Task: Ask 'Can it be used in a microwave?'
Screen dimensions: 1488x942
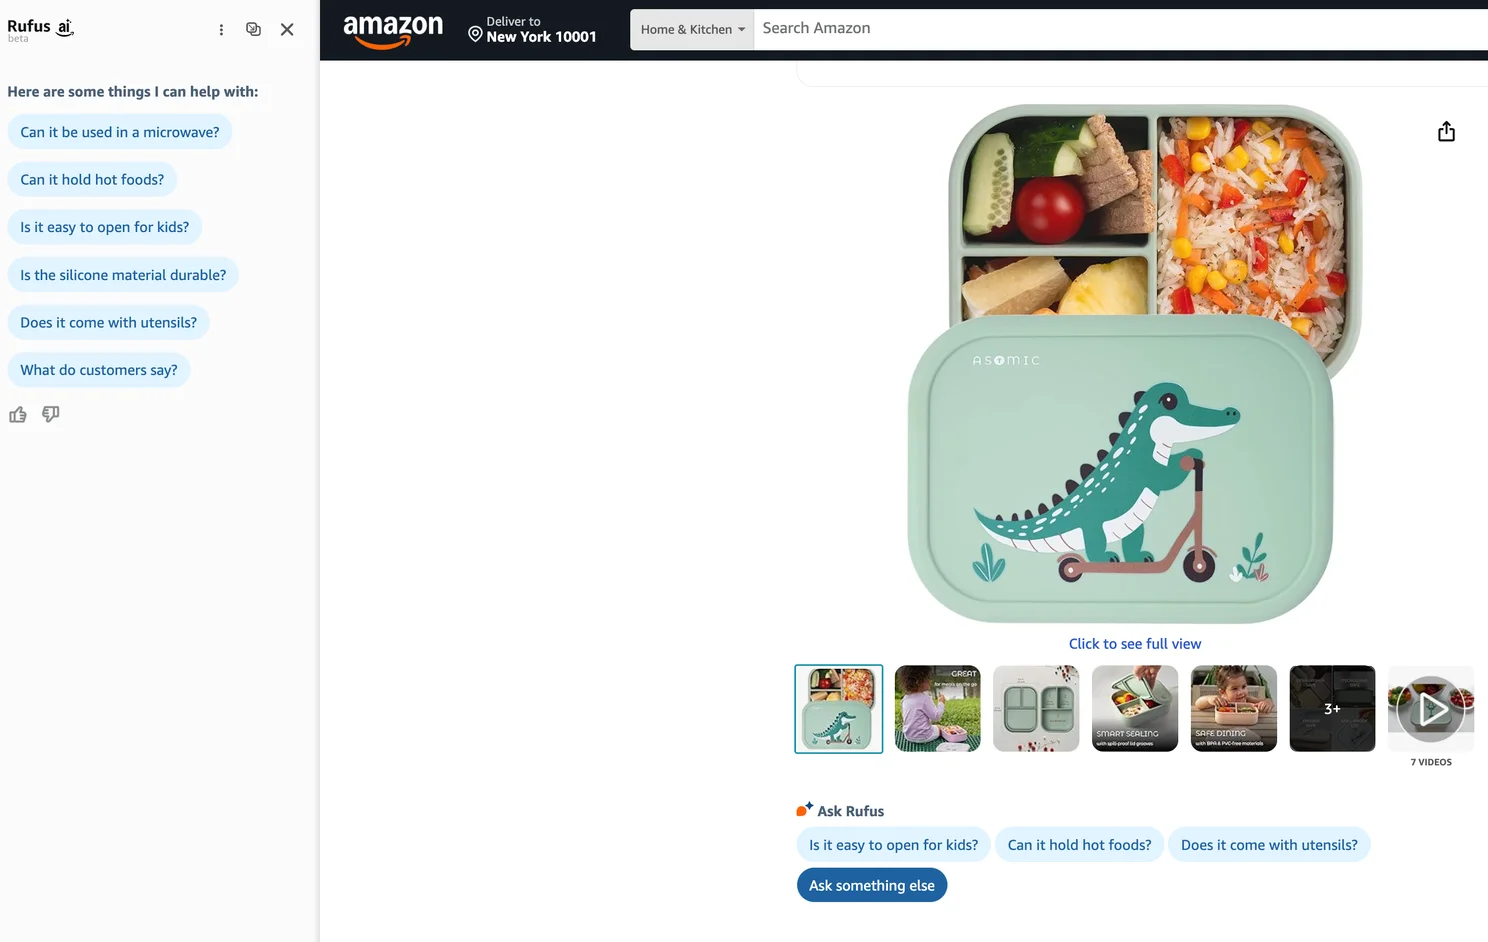Action: (120, 132)
